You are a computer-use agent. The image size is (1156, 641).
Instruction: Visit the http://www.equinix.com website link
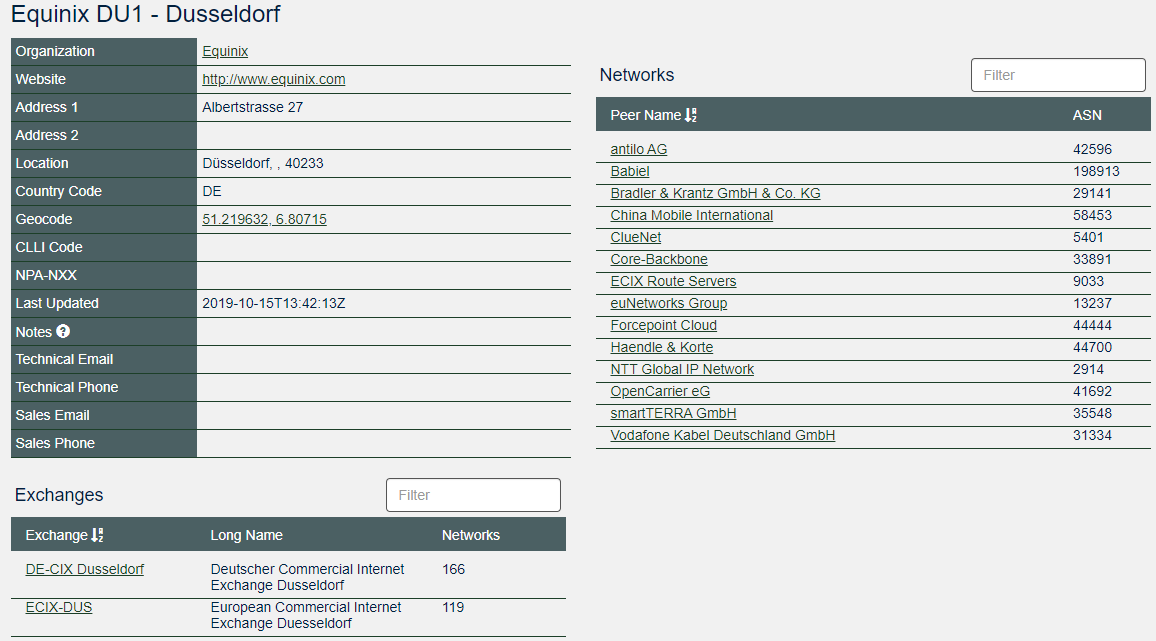[274, 79]
